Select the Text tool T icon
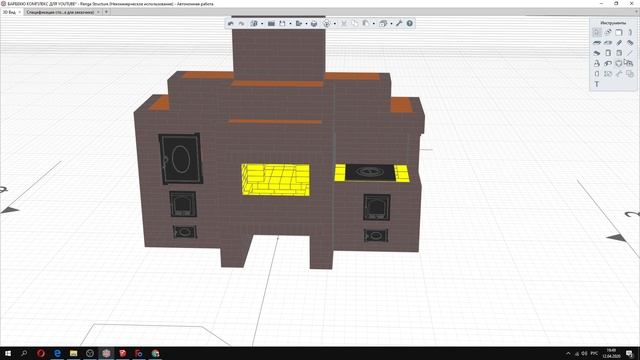This screenshot has width=640, height=360. tap(597, 84)
